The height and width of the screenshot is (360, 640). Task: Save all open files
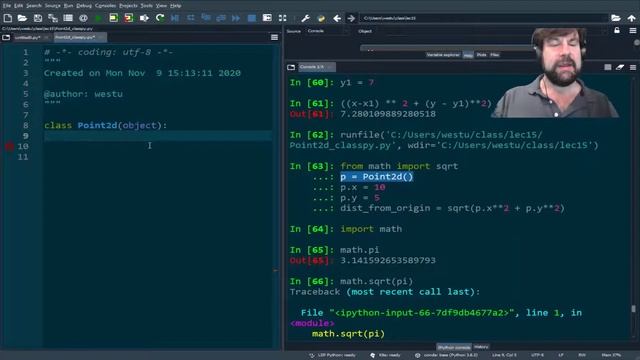pyautogui.click(x=53, y=18)
